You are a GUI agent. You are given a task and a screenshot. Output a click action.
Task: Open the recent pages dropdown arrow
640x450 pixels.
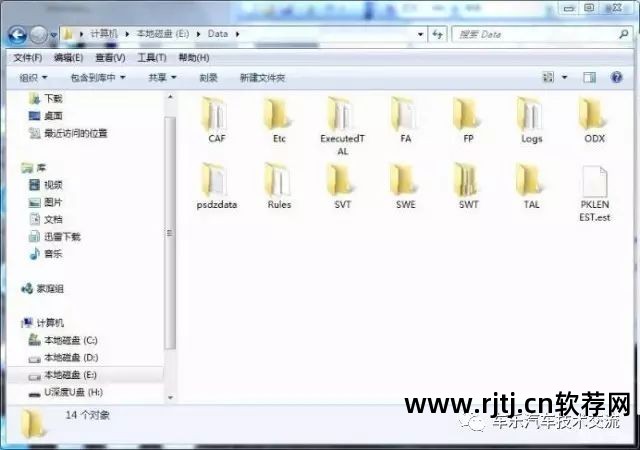53,36
